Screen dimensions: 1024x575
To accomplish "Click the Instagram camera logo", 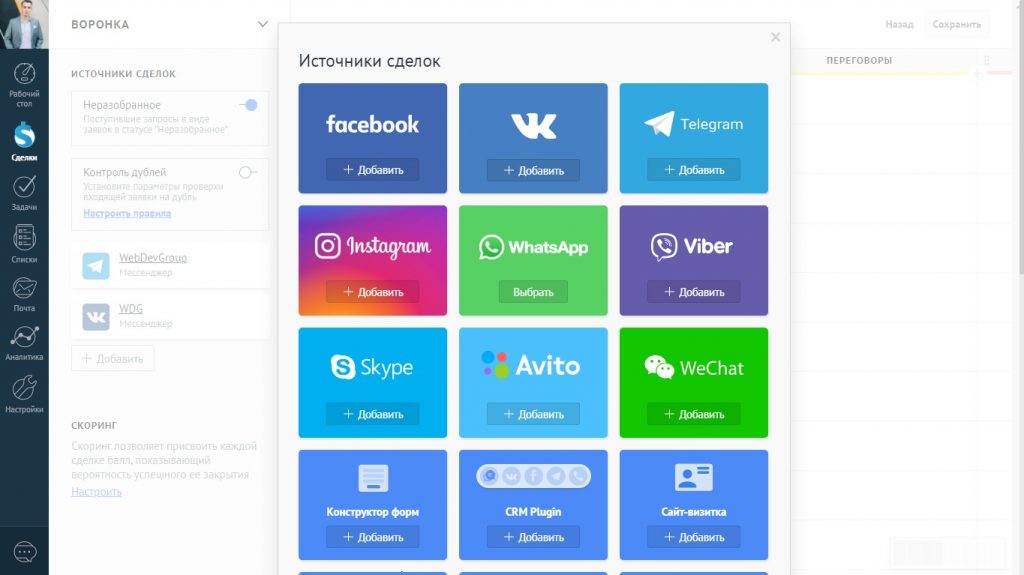I will tap(327, 246).
